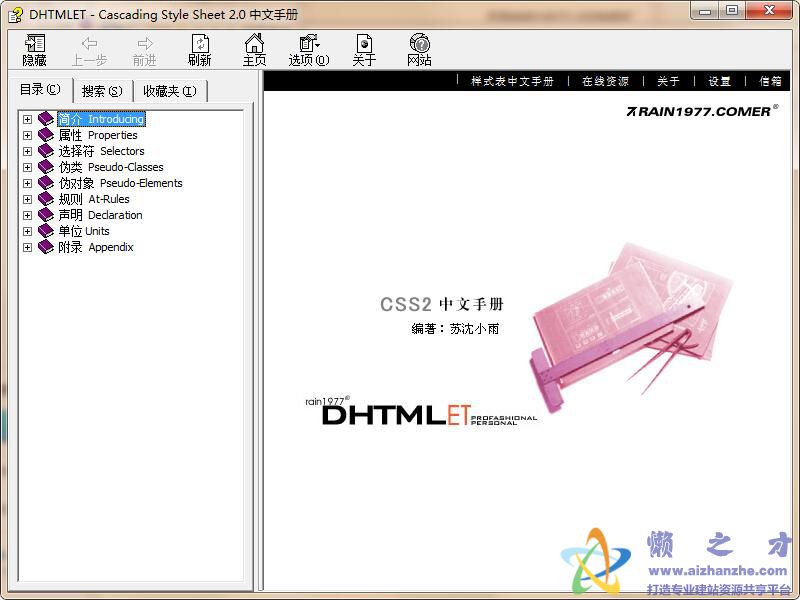Screen dimensions: 800x600
Task: Click the pink blueprint cover illustration
Action: click(631, 327)
